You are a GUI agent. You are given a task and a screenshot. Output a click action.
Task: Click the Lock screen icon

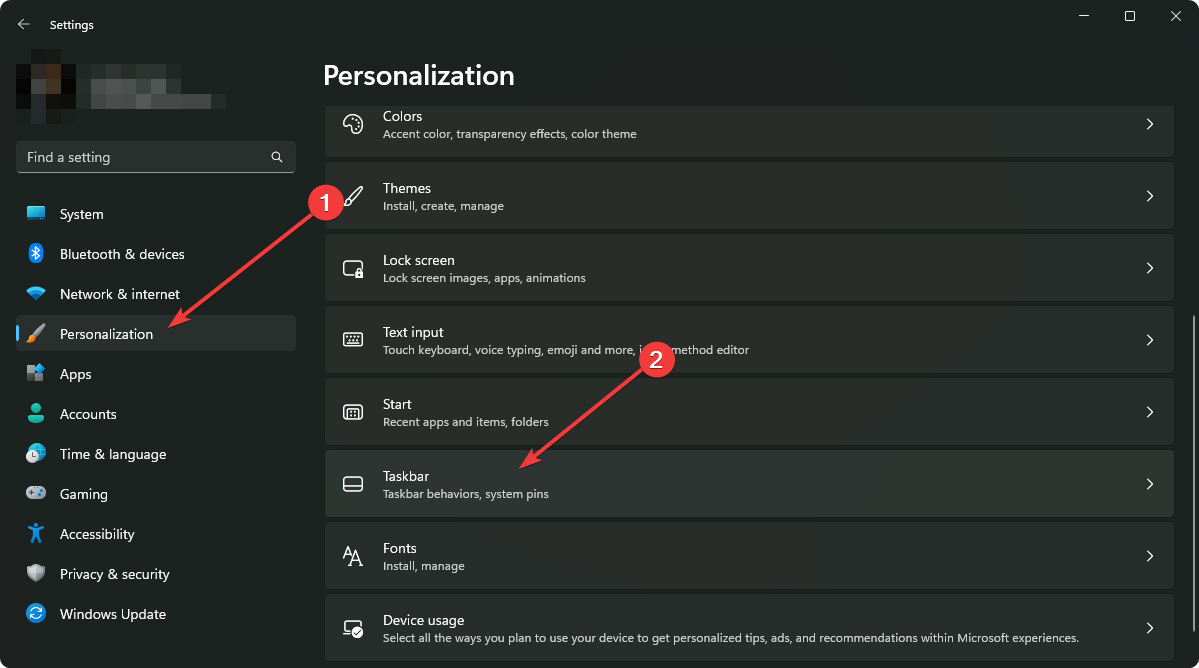tap(352, 268)
